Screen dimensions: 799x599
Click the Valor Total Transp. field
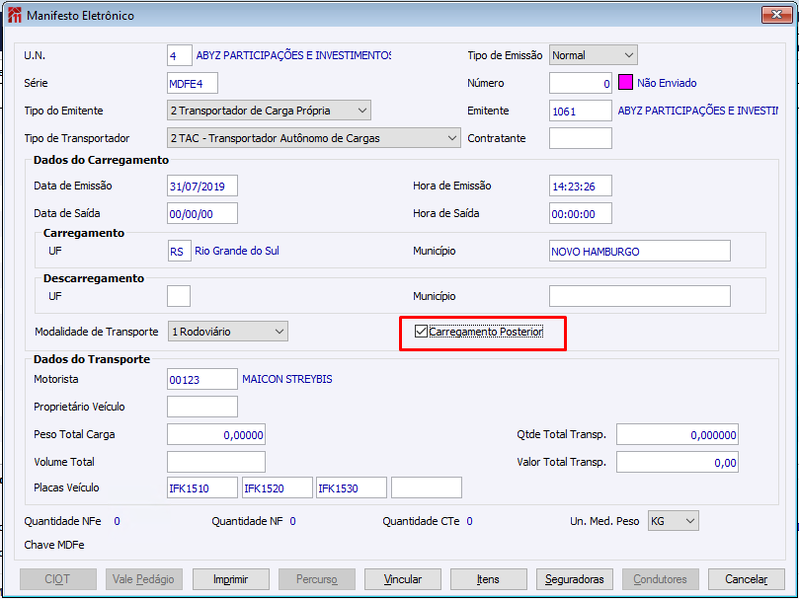[677, 462]
